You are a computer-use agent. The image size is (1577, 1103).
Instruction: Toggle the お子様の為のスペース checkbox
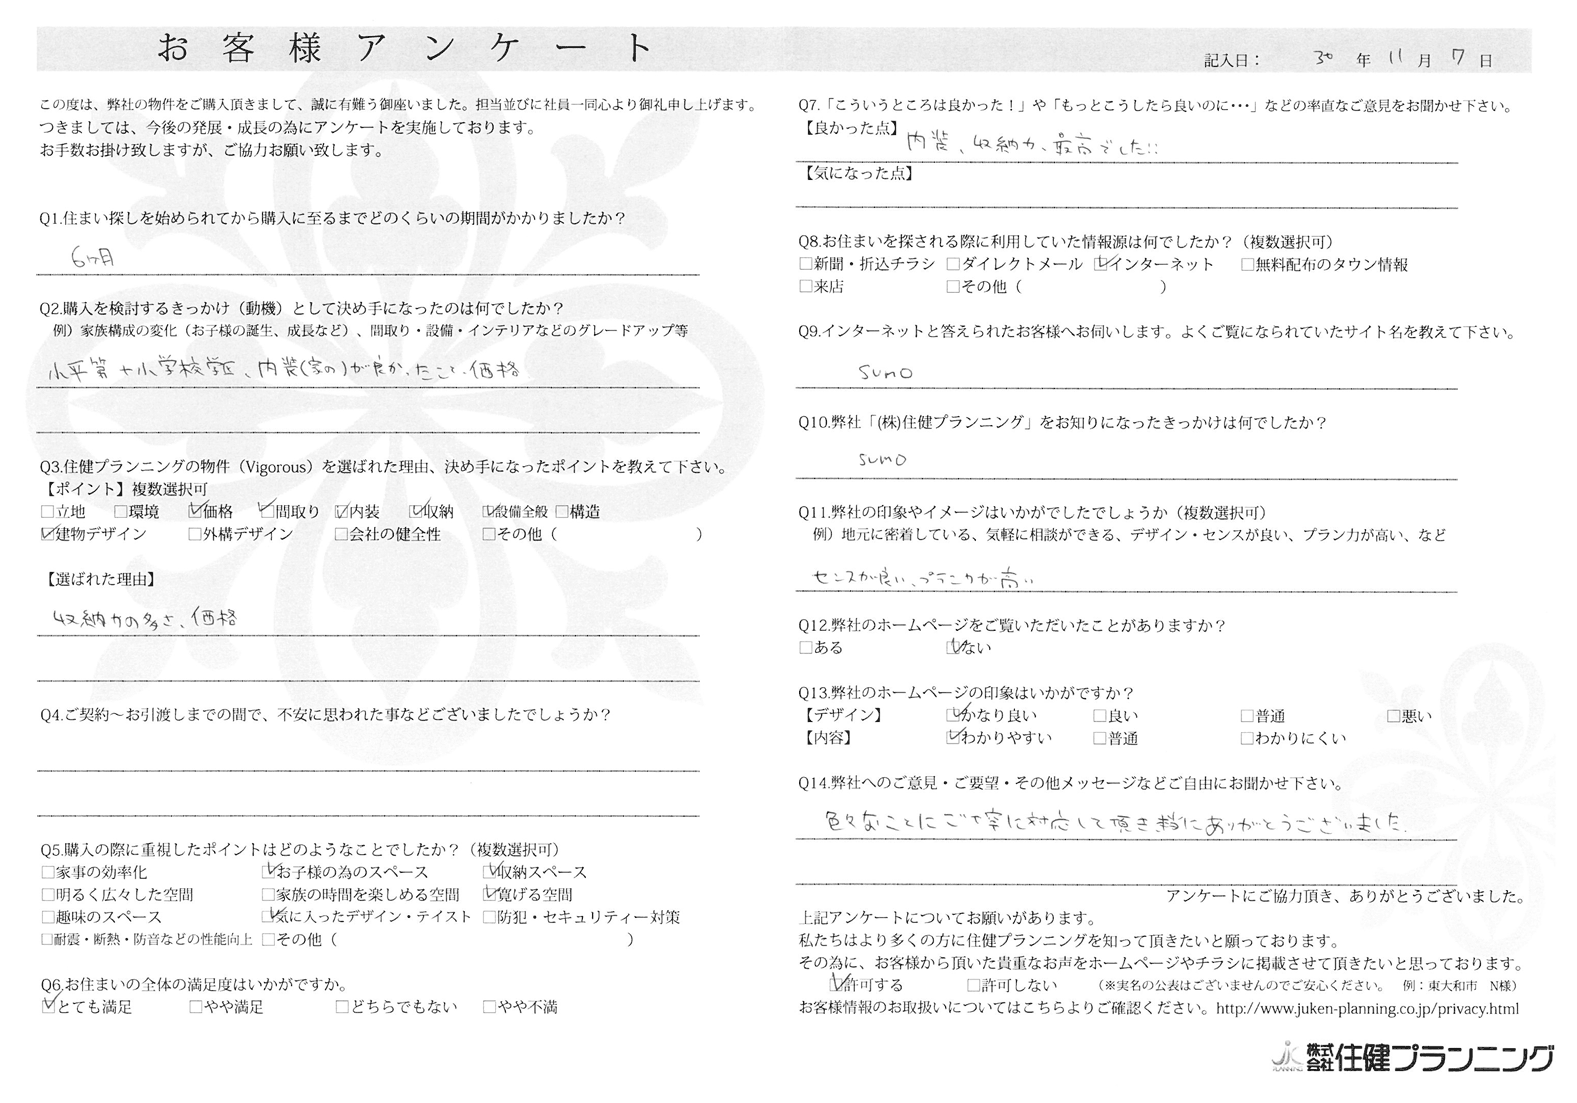coord(267,873)
